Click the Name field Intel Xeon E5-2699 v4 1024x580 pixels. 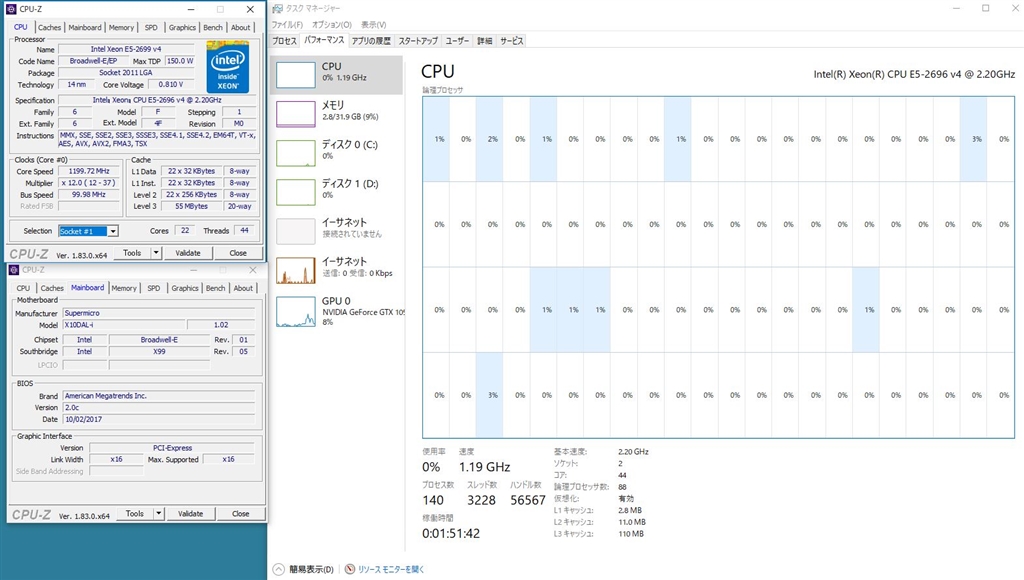126,49
